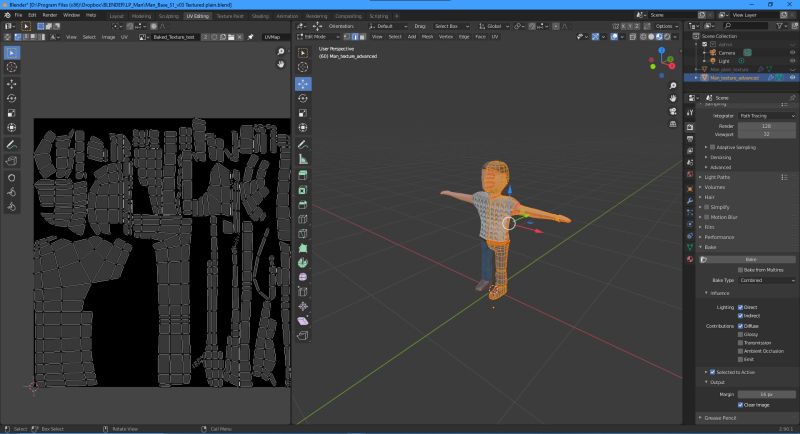Select the Move tool in the 3D viewport toolbar

pyautogui.click(x=303, y=84)
